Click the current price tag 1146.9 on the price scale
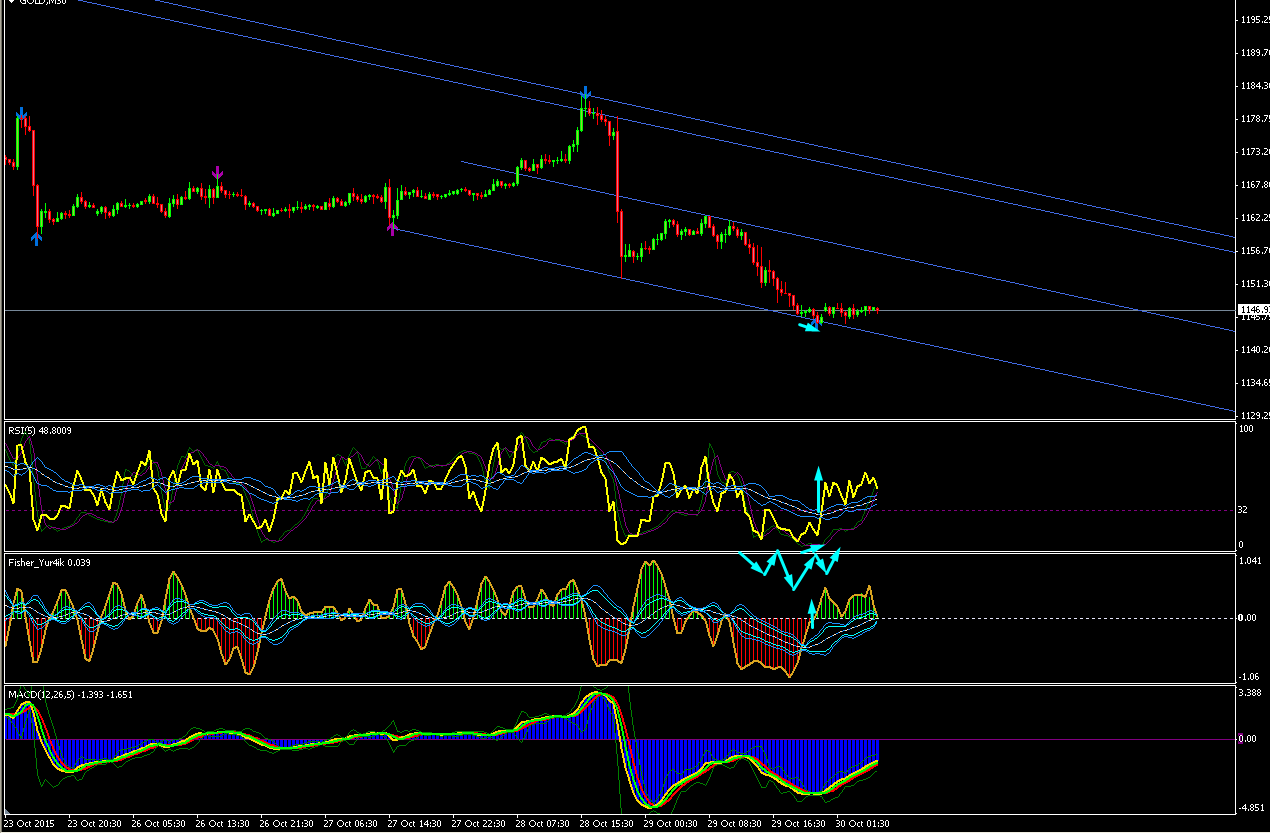The width and height of the screenshot is (1270, 834). [x=1254, y=310]
